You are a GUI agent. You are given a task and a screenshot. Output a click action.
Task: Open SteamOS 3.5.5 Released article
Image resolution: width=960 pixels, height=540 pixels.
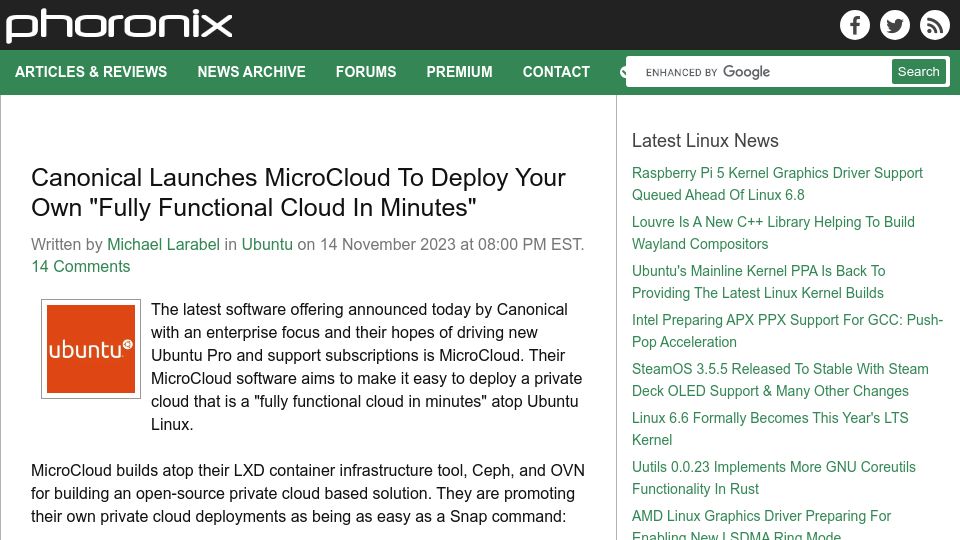click(780, 380)
